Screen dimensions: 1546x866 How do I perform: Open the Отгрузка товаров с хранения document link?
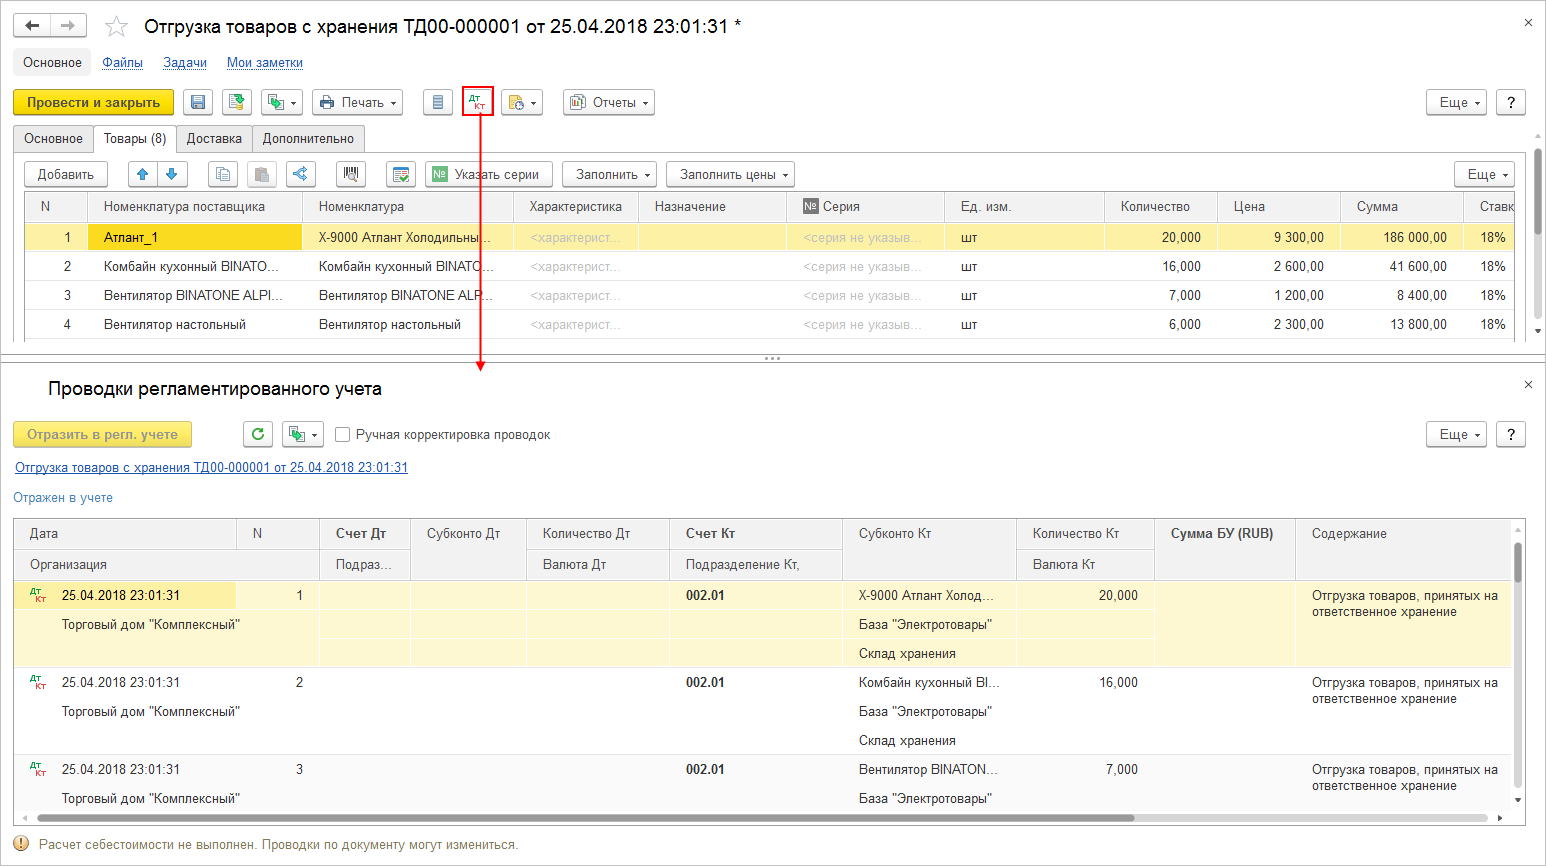(211, 467)
